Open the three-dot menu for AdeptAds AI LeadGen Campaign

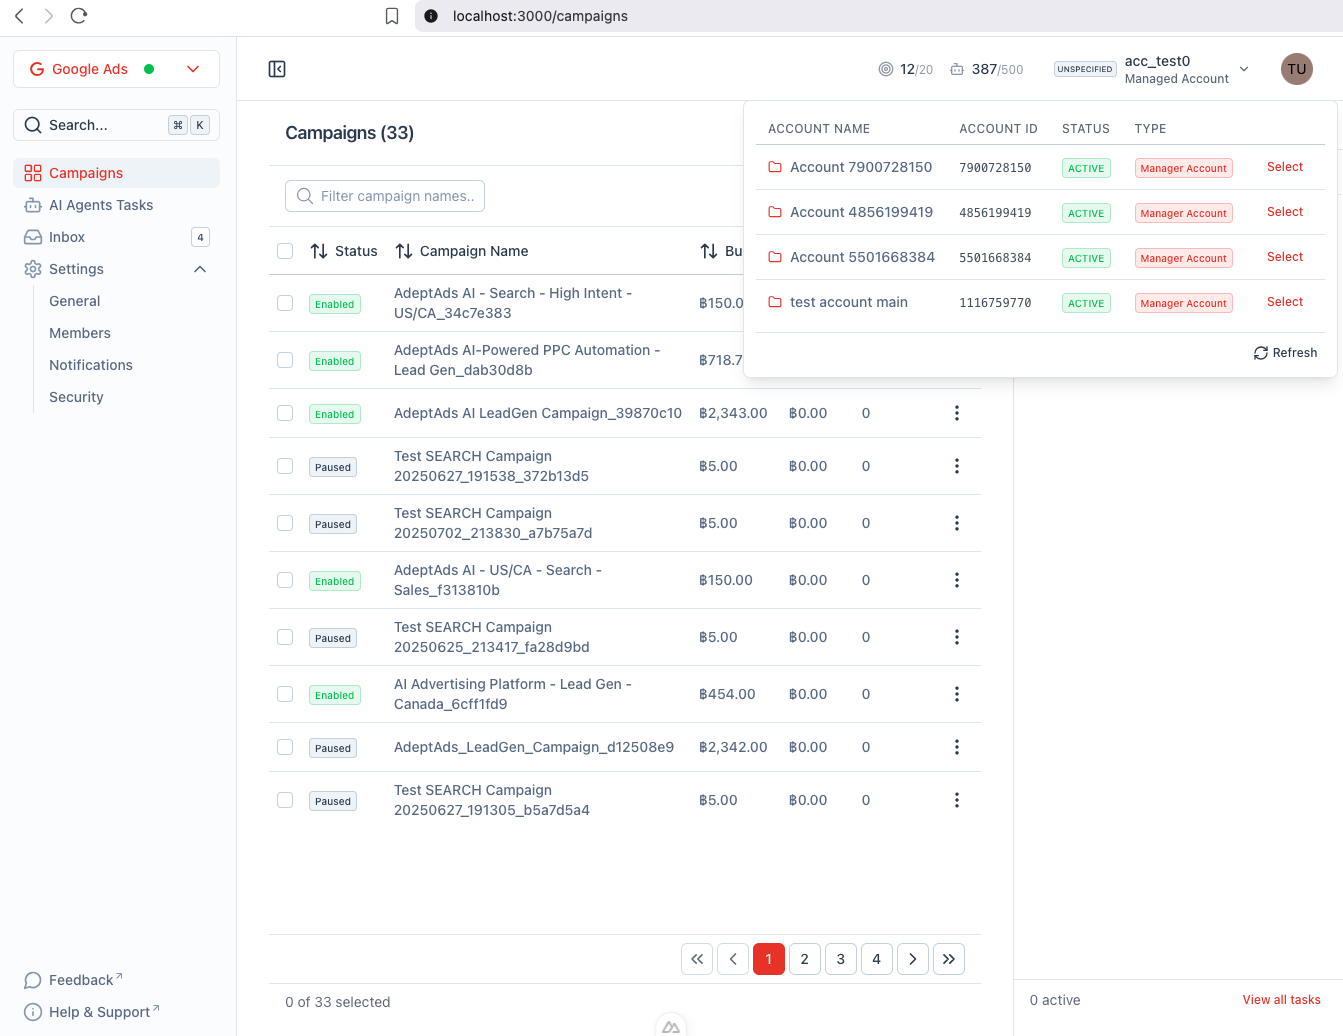[956, 413]
